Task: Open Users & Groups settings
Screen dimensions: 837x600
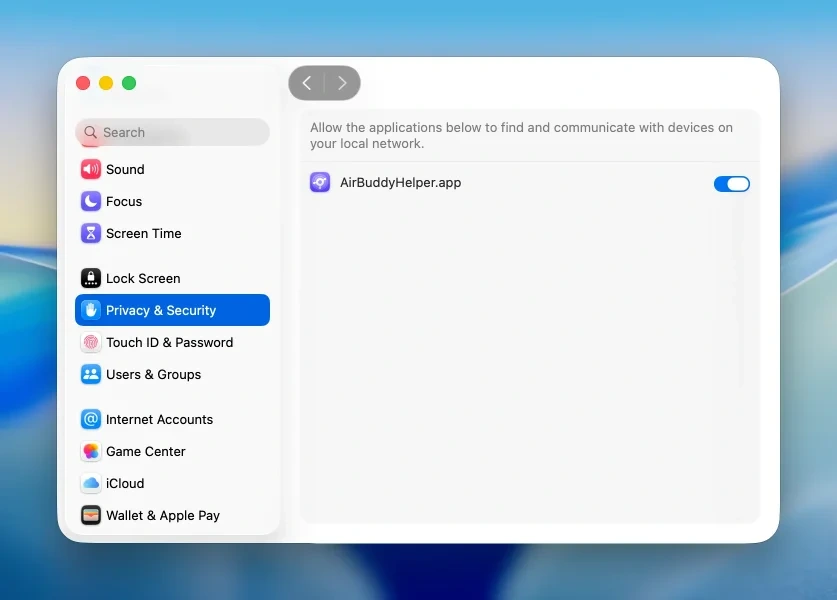Action: [172, 374]
